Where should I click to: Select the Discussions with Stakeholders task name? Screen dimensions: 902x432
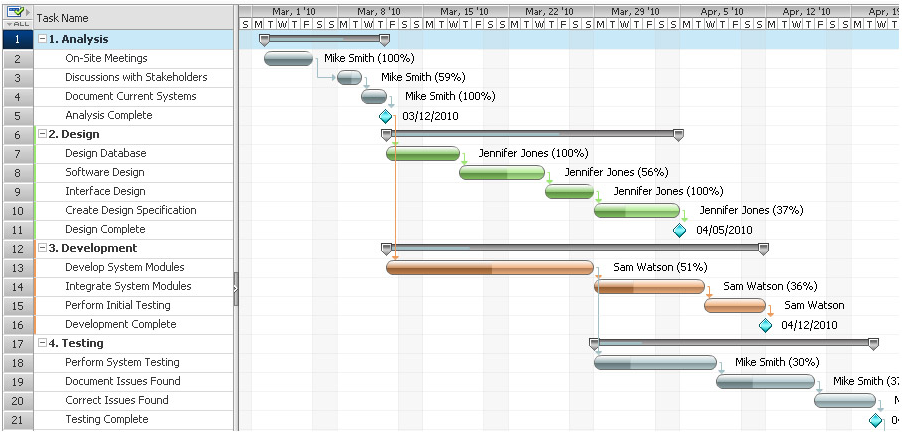[136, 77]
